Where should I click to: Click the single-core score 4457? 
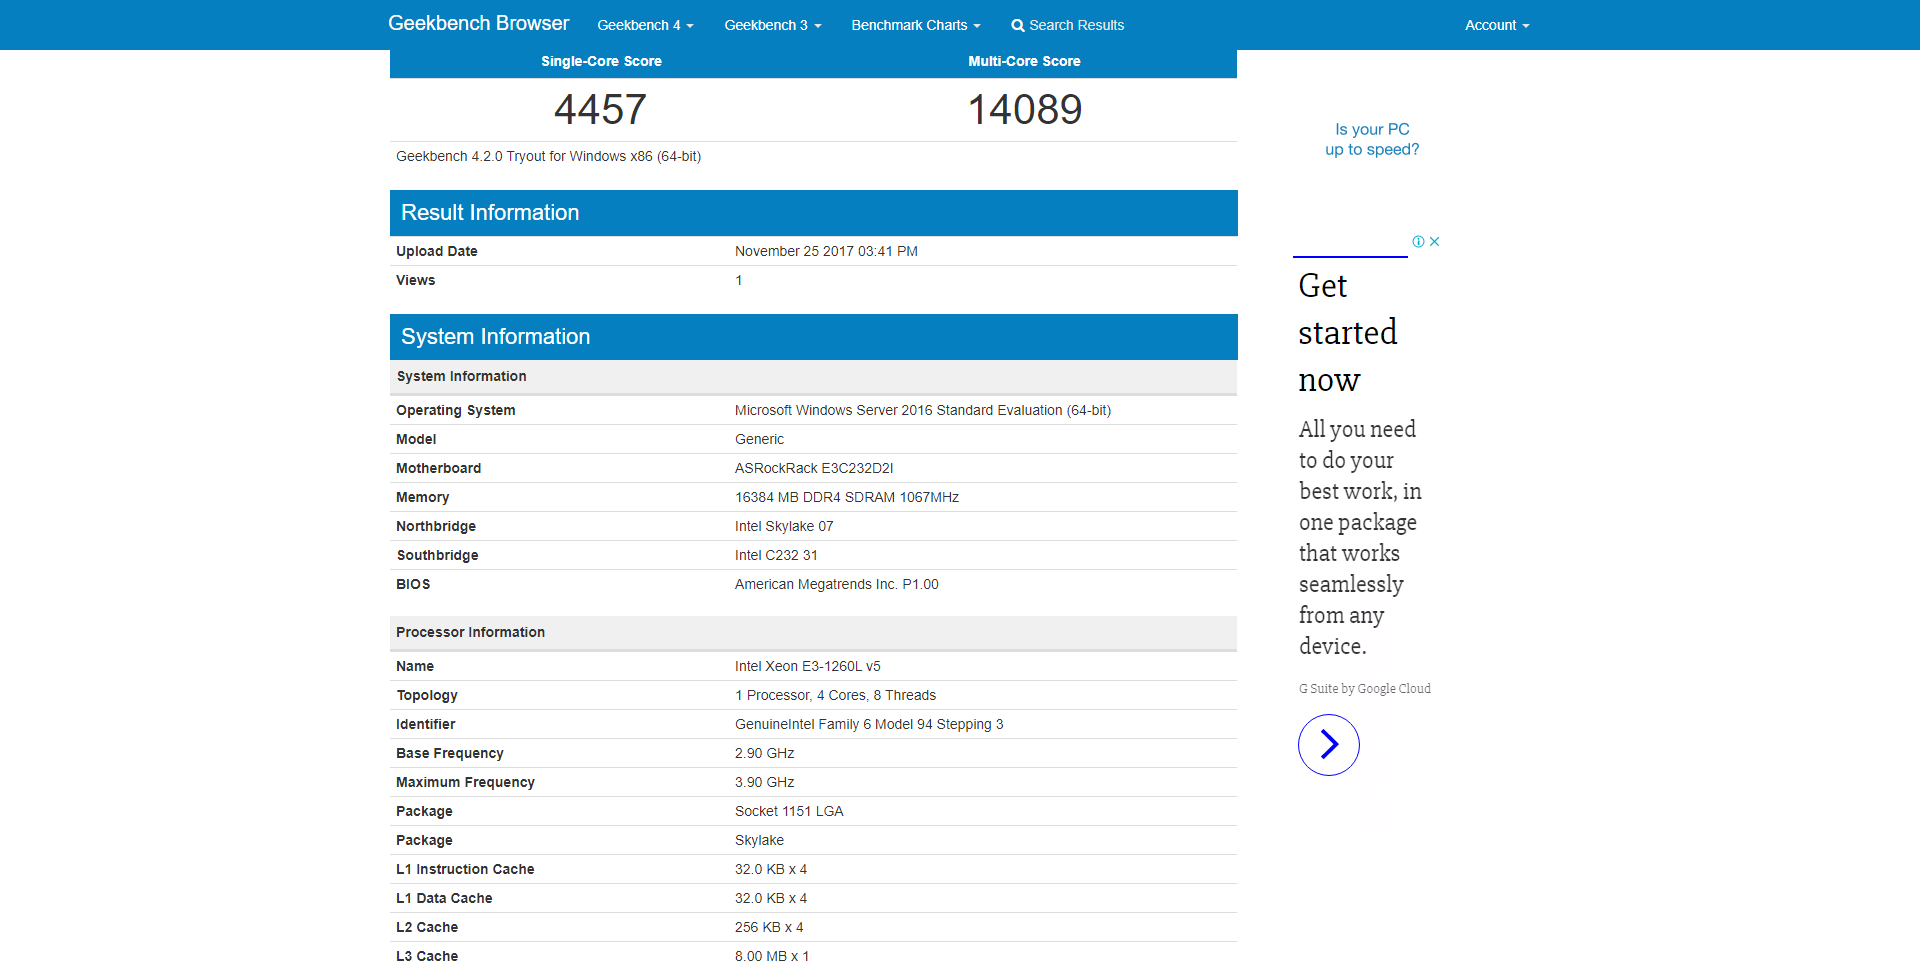tap(600, 109)
